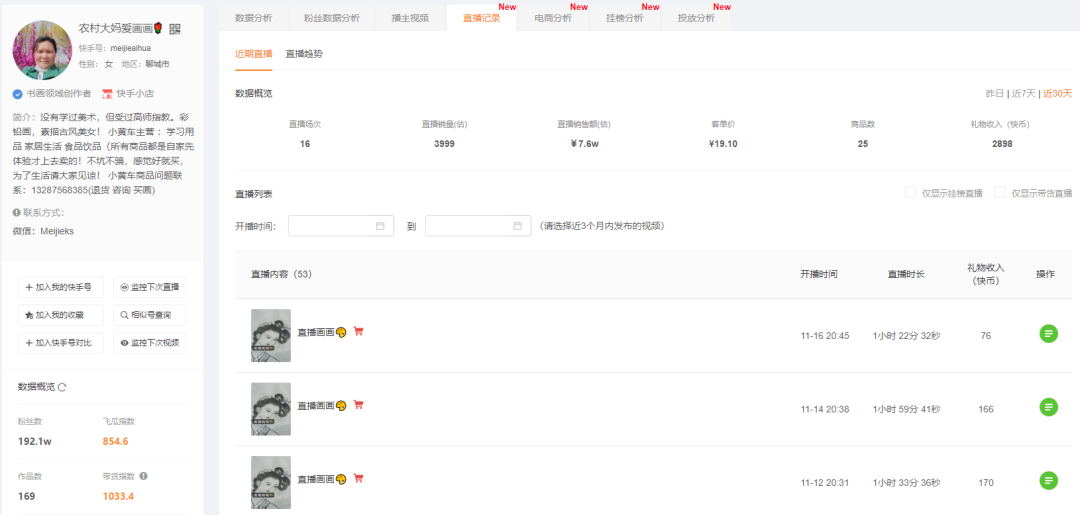Click the 带货指数 info icon

[x=143, y=476]
